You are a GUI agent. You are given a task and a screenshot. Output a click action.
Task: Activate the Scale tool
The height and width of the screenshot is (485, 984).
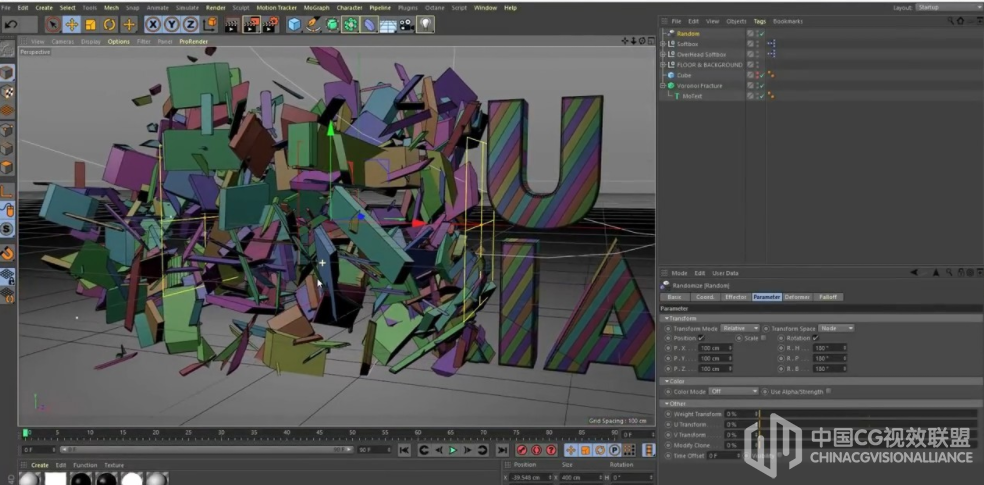(x=90, y=24)
